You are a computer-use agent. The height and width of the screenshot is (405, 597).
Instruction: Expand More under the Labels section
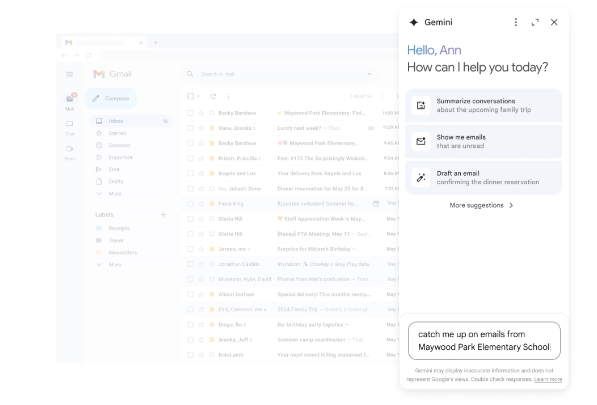(109, 265)
